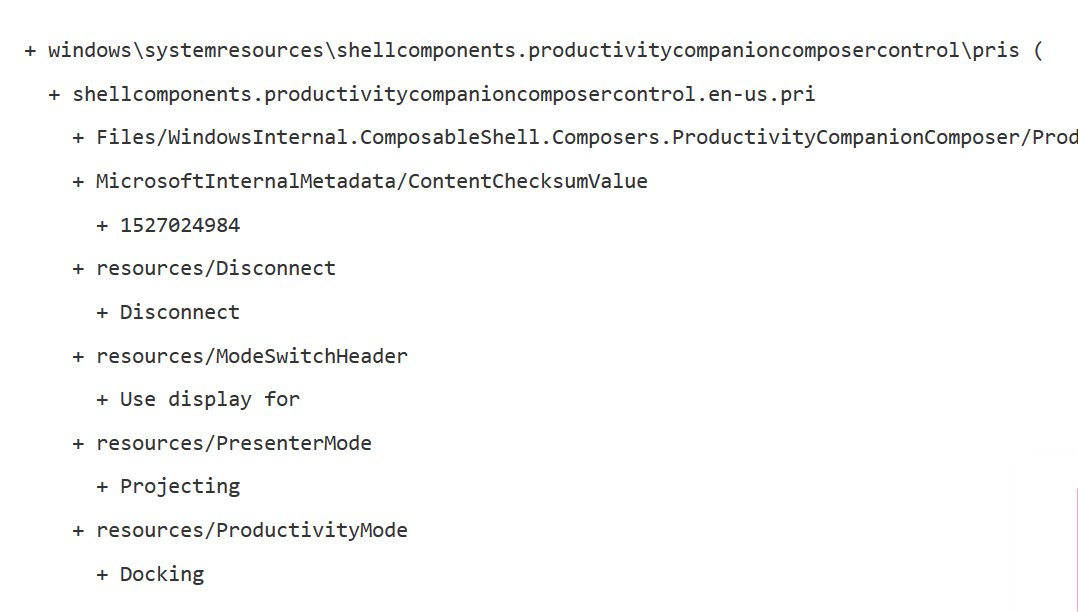Screen dimensions: 1078x612
Task: Toggle plus sign before resources/ModeSwitchHeader
Action: click(x=78, y=356)
